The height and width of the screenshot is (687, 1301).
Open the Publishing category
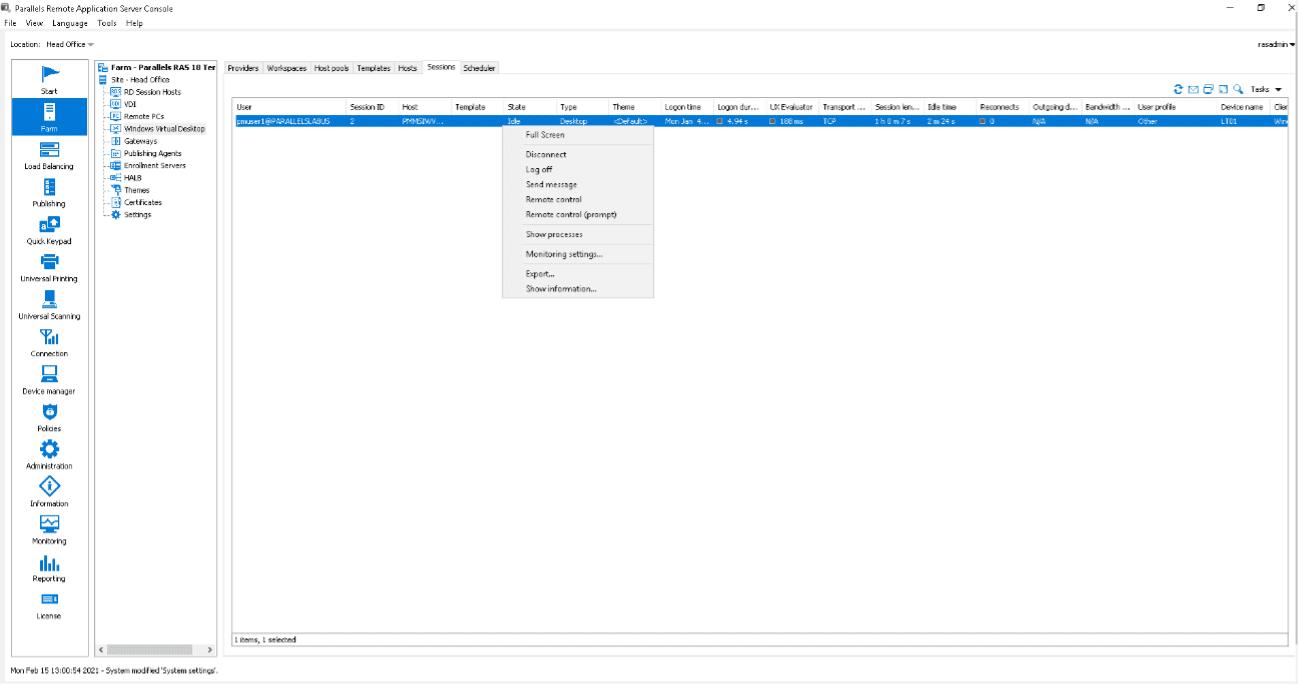[x=49, y=192]
